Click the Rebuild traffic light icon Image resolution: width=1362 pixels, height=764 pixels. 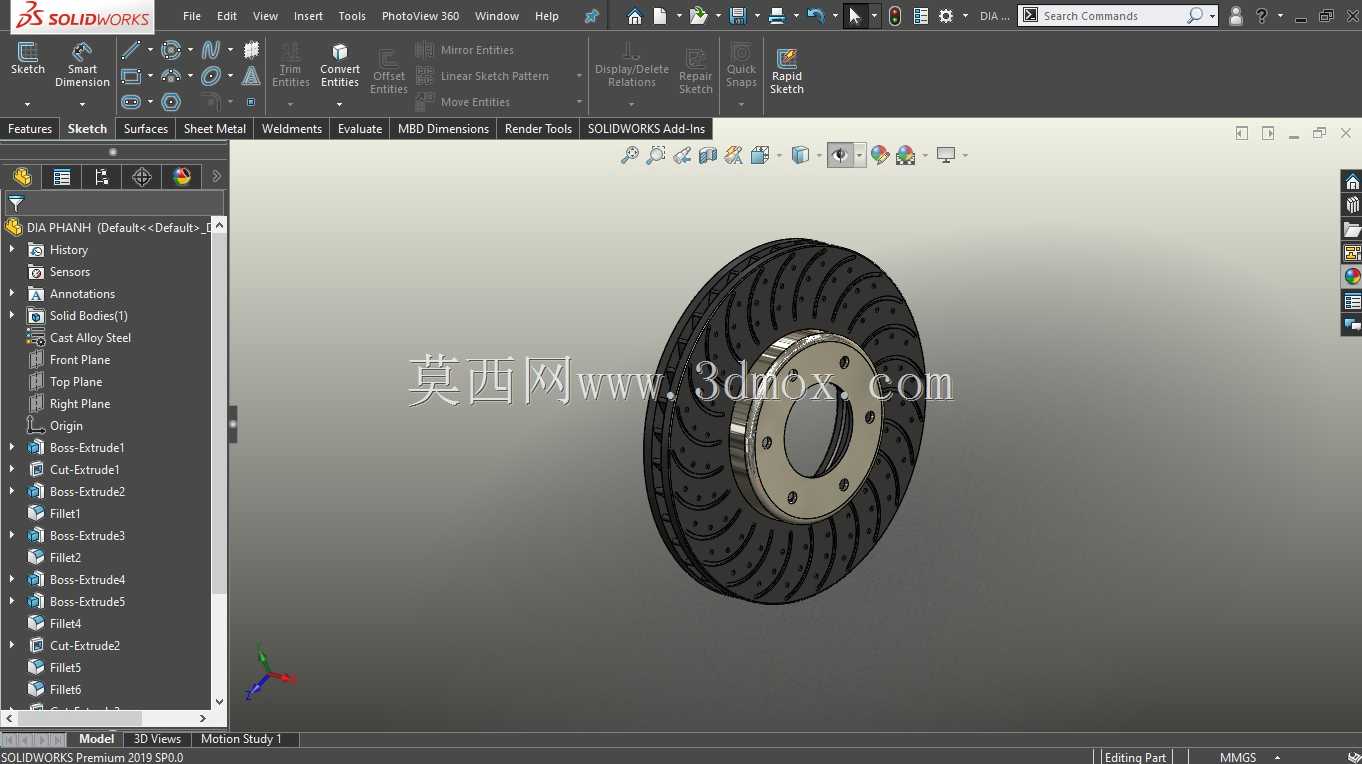[x=895, y=16]
